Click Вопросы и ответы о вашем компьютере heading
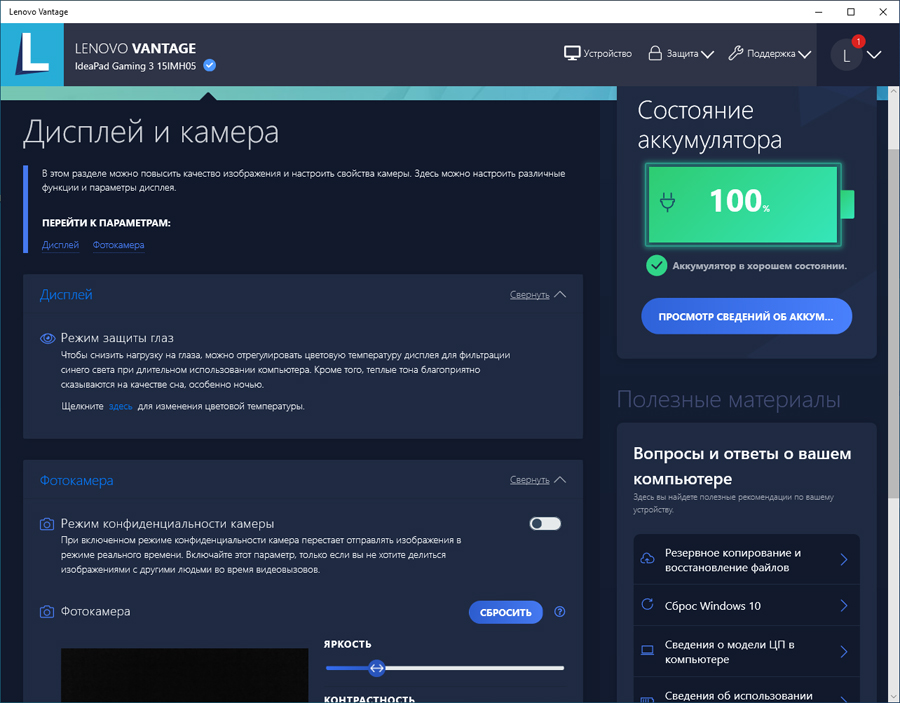 (742, 466)
